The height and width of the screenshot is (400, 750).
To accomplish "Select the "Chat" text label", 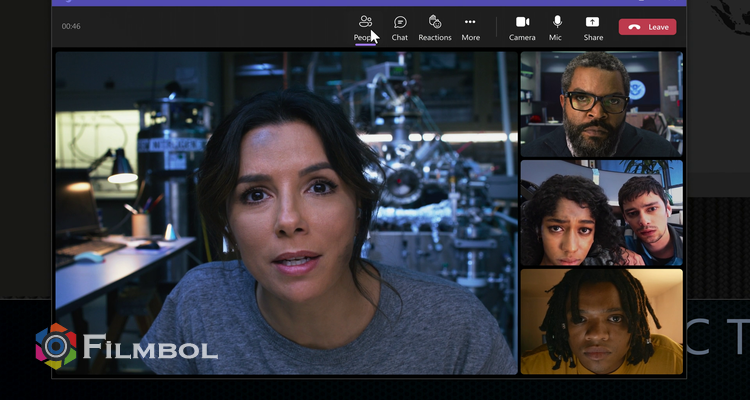I will (400, 38).
